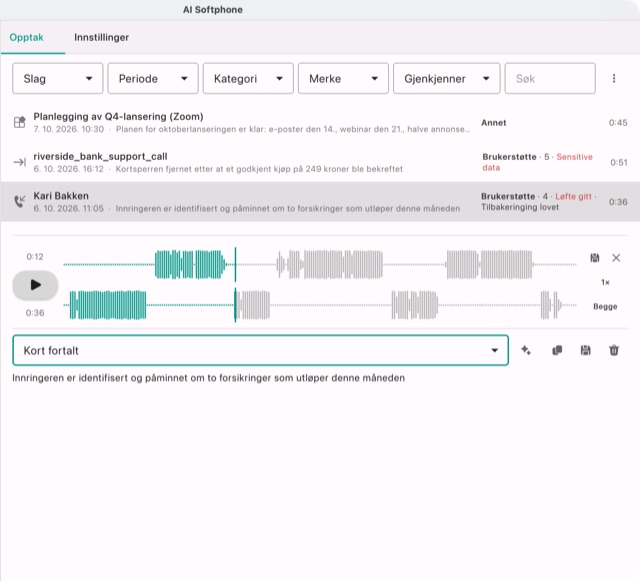The height and width of the screenshot is (581, 640).
Task: Open the Kategori filter dropdown
Action: point(248,78)
